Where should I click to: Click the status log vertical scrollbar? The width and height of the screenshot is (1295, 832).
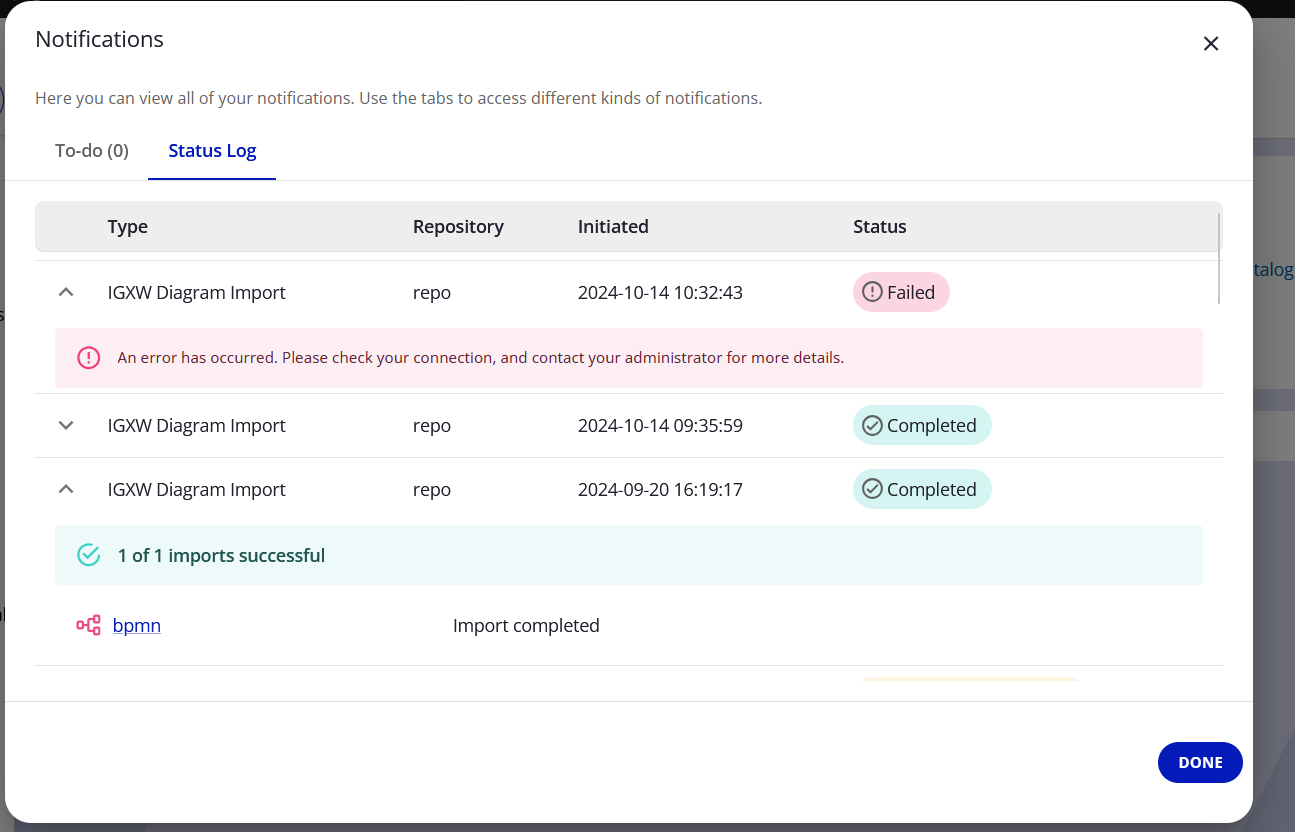(1219, 258)
